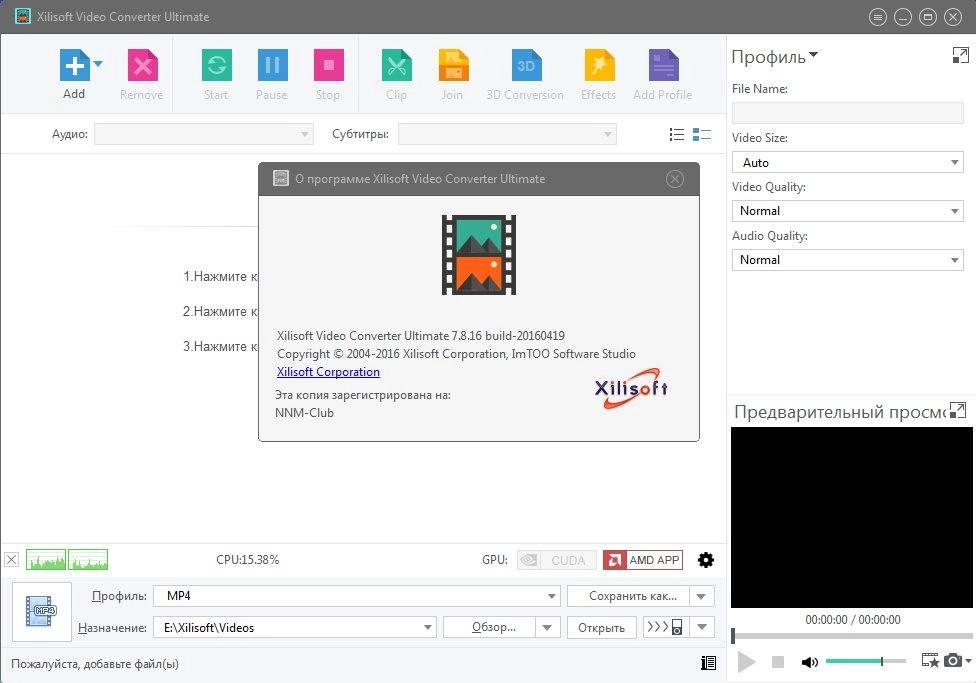Expand the preview panel with corner icon
Image resolution: width=976 pixels, height=683 pixels.
pos(958,410)
